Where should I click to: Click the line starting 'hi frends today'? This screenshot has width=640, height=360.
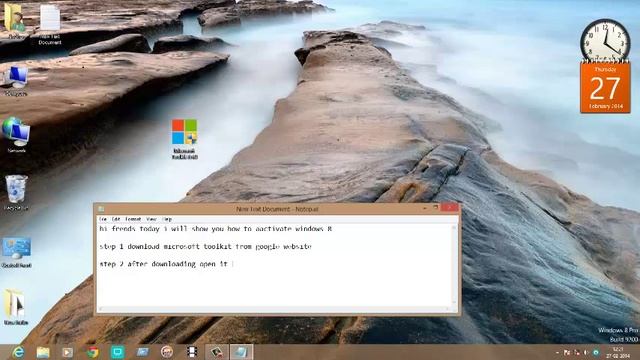[216, 229]
